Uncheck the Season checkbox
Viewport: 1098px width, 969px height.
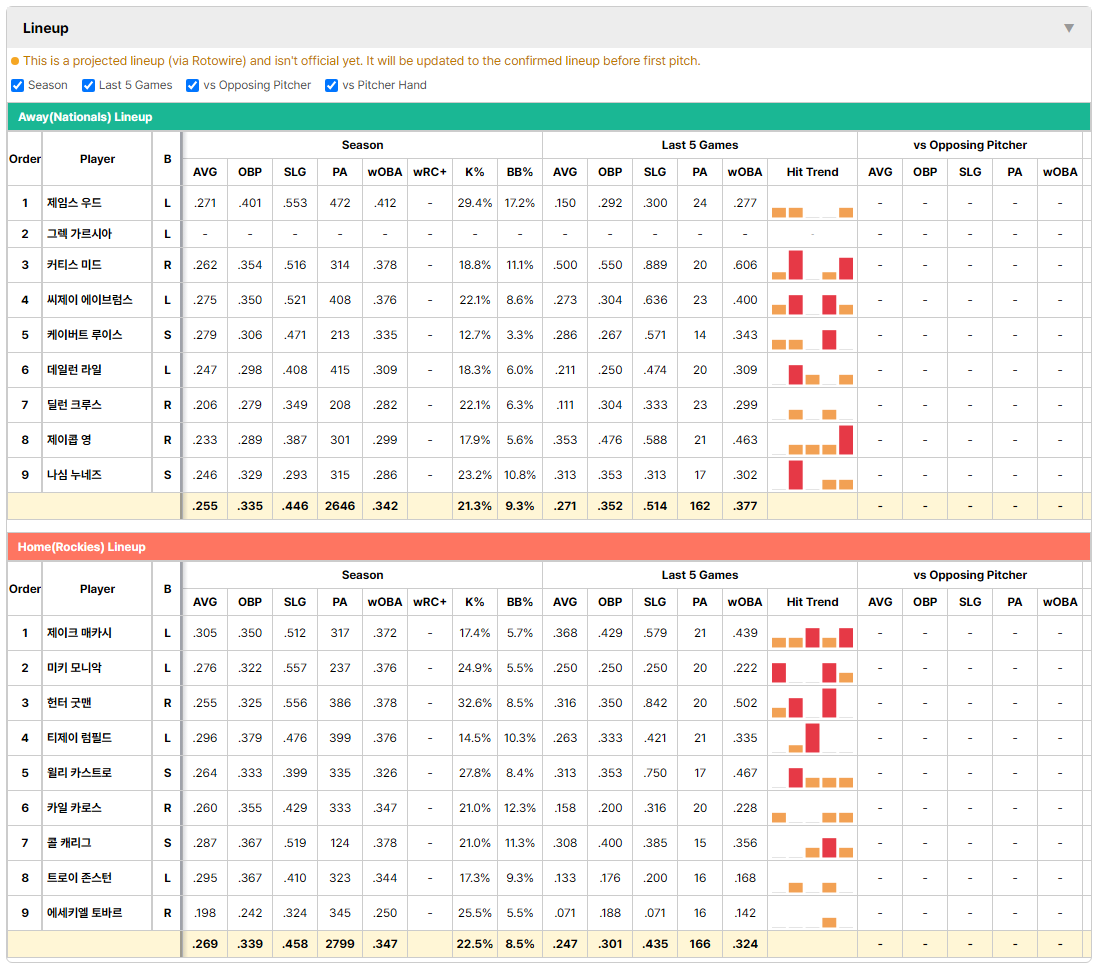coord(18,85)
